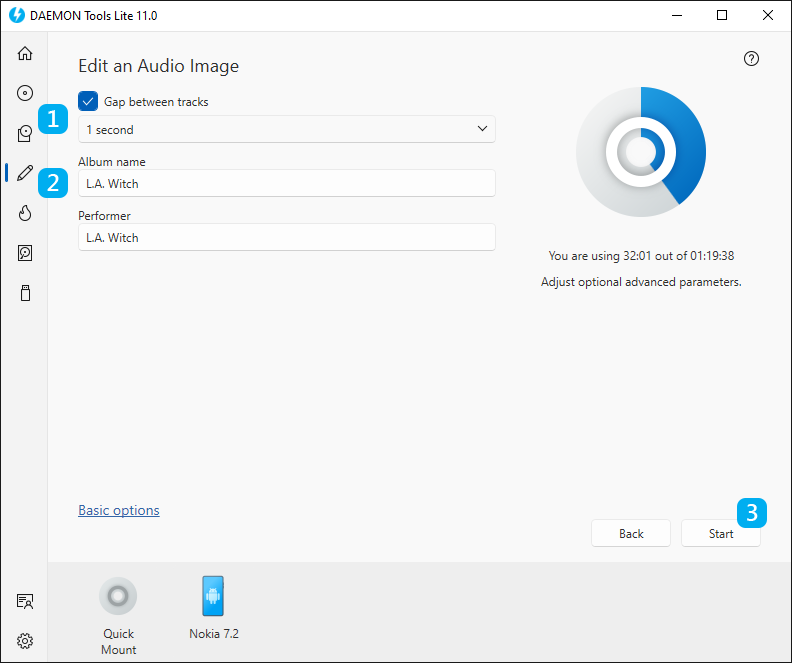Click the Back button
The width and height of the screenshot is (792, 663).
pyautogui.click(x=631, y=533)
